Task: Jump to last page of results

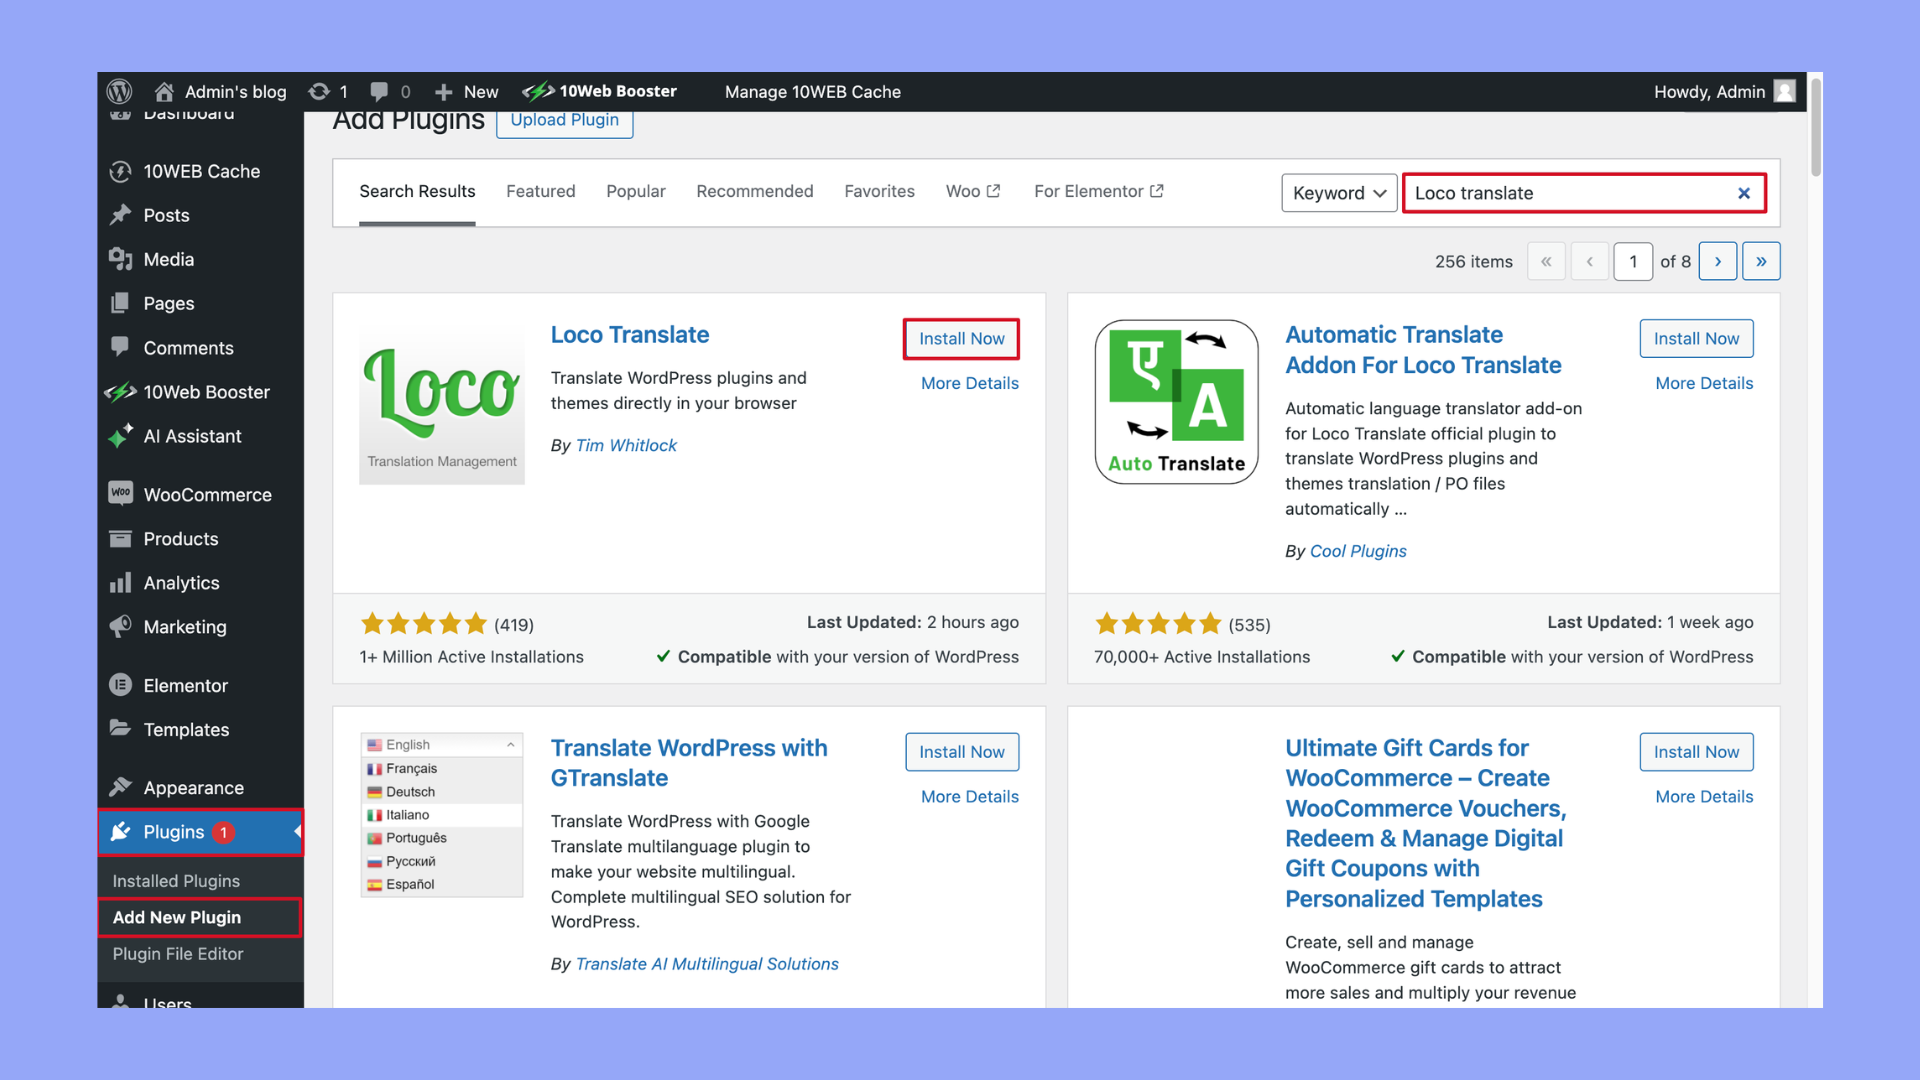Action: pyautogui.click(x=1761, y=261)
